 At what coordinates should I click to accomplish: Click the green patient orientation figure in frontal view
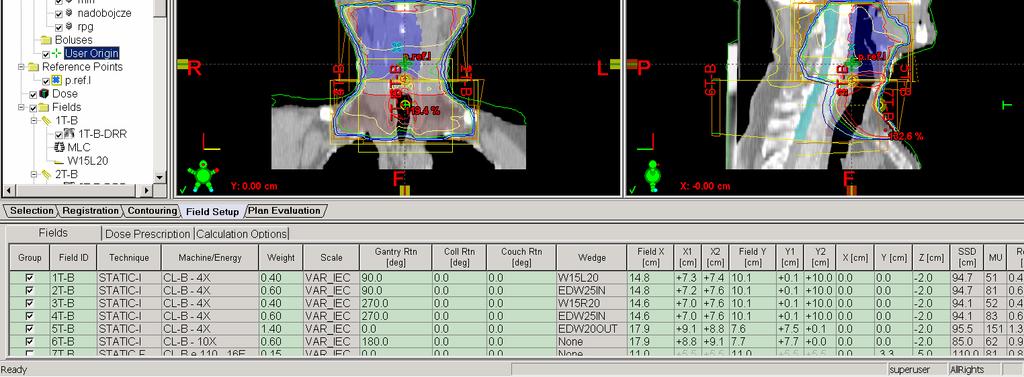tap(203, 176)
